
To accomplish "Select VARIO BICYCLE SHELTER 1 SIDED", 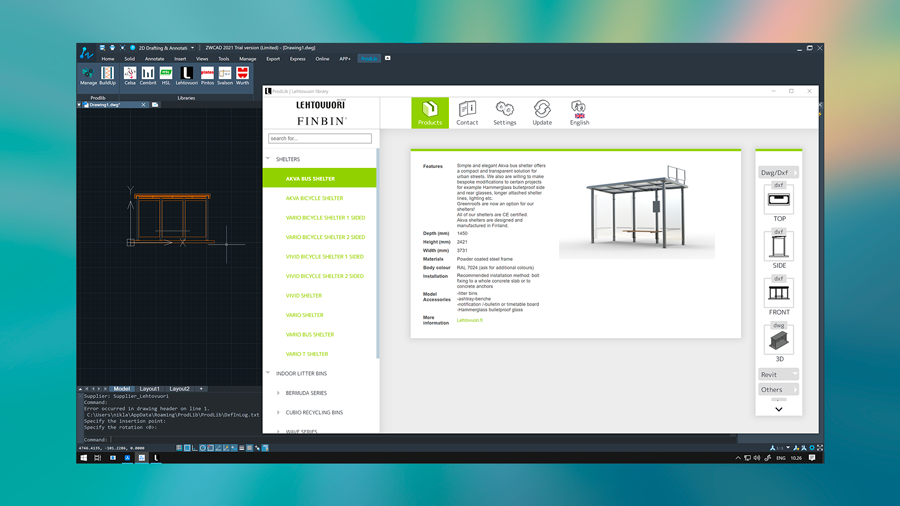I will point(325,217).
